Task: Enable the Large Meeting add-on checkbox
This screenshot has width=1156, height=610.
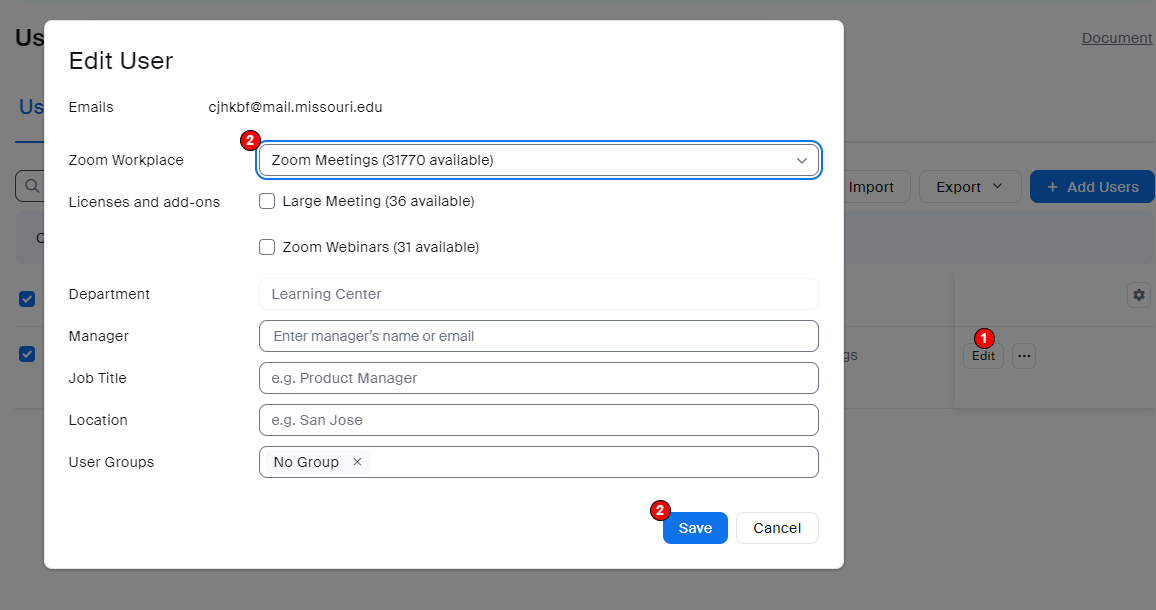Action: (x=267, y=201)
